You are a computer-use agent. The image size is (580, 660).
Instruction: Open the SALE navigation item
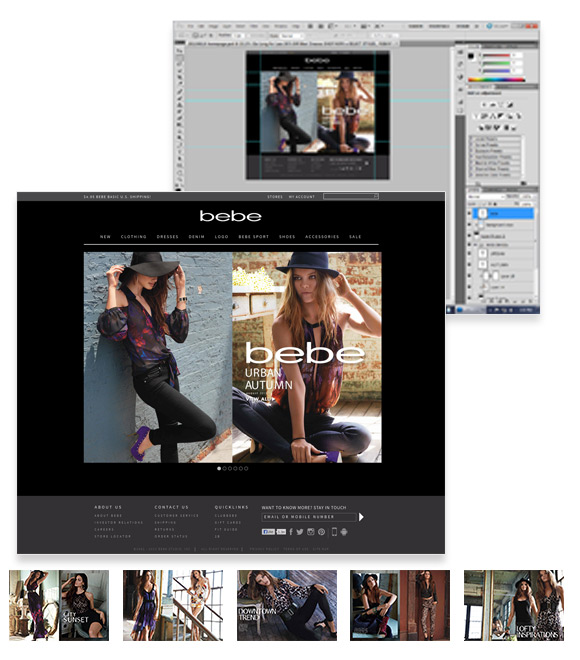tap(355, 237)
